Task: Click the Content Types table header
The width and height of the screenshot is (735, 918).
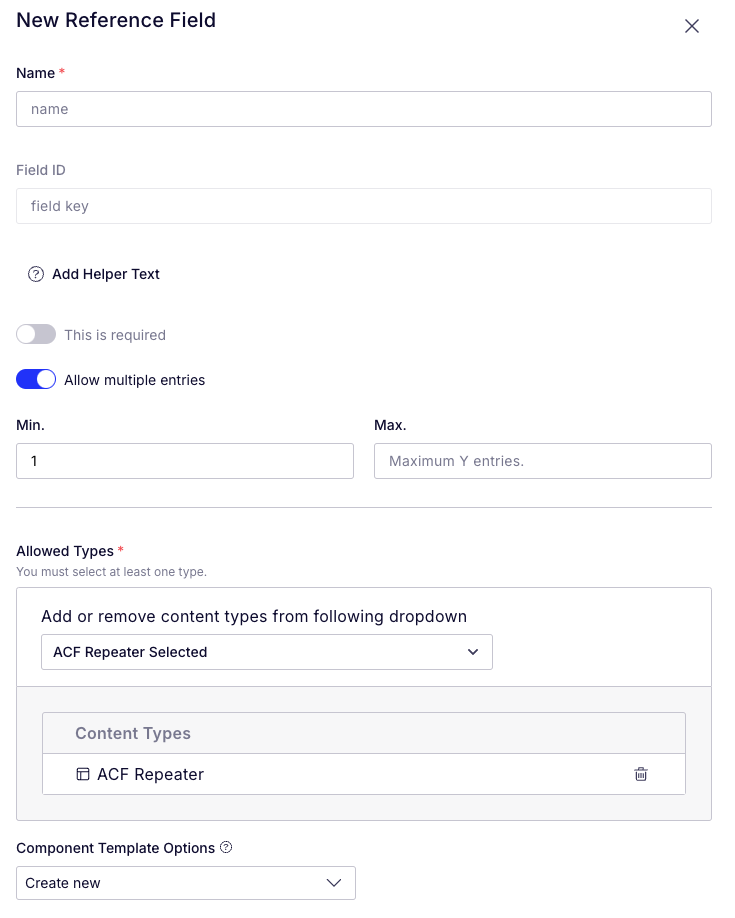Action: point(364,733)
